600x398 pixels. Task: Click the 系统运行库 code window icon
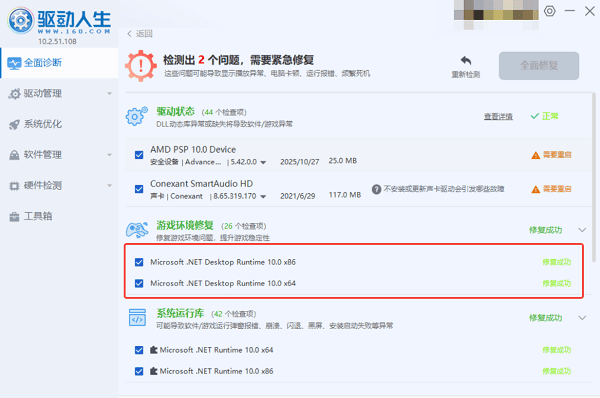pyautogui.click(x=137, y=318)
